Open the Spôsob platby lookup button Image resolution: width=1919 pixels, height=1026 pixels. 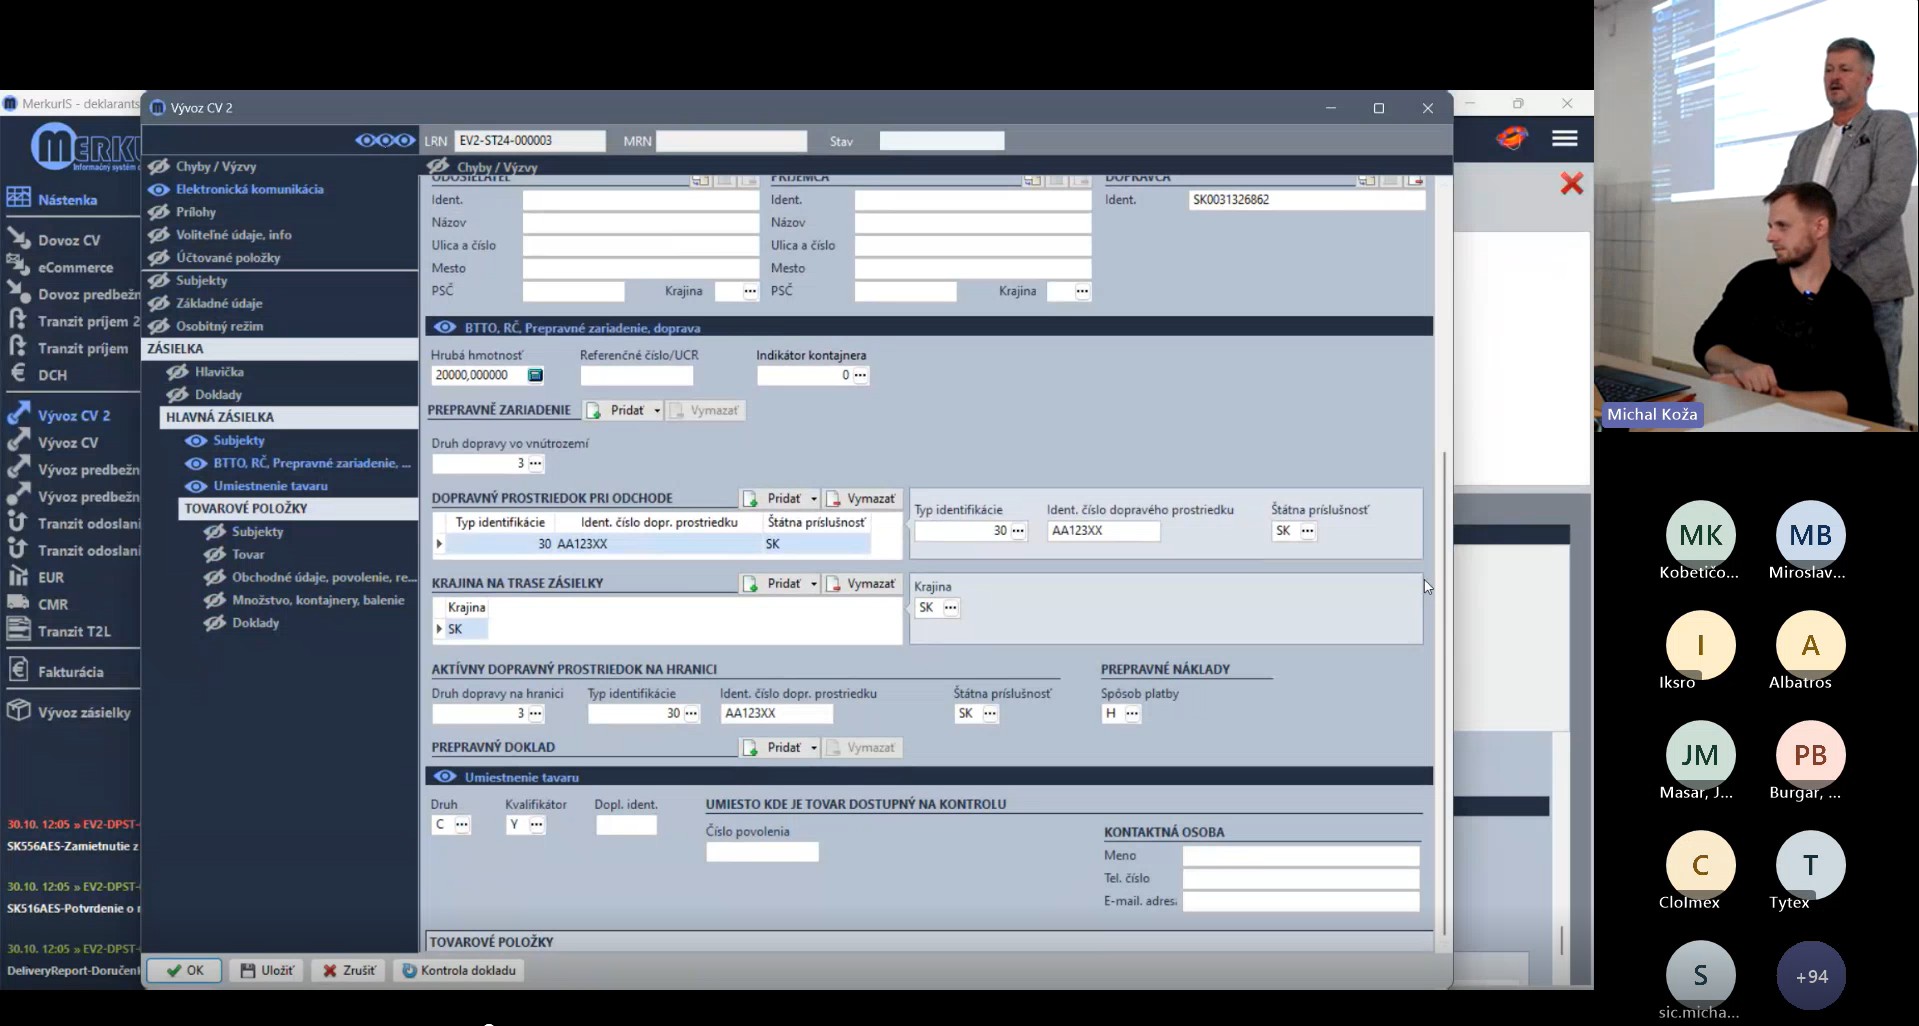click(x=1132, y=714)
